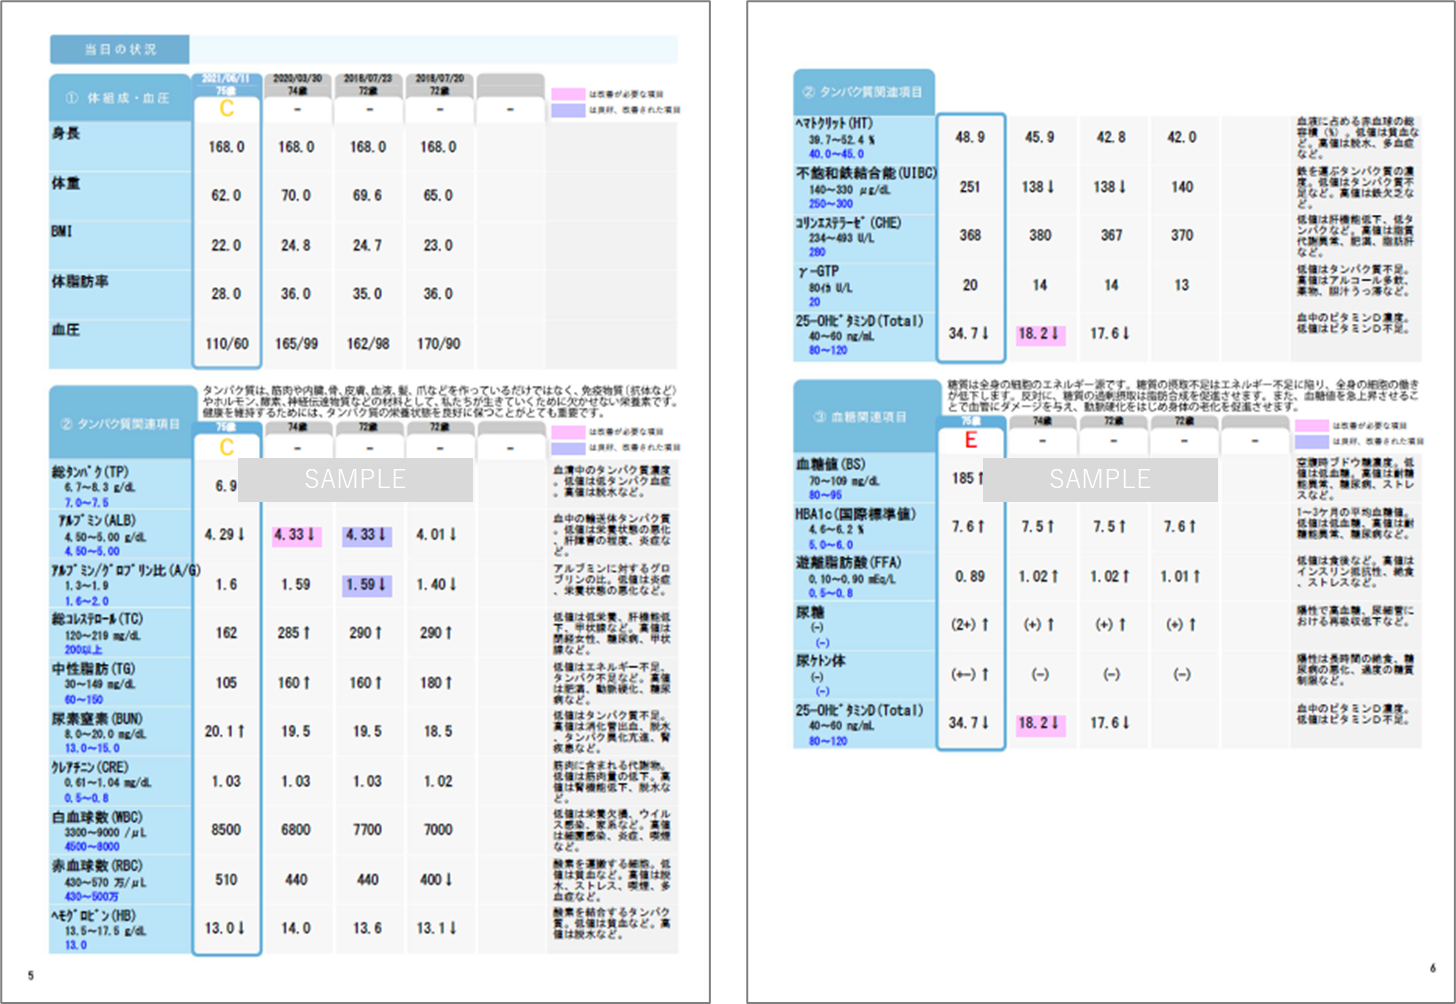Select the 体脂肪率 row label
Image resolution: width=1456 pixels, height=1004 pixels.
80,282
